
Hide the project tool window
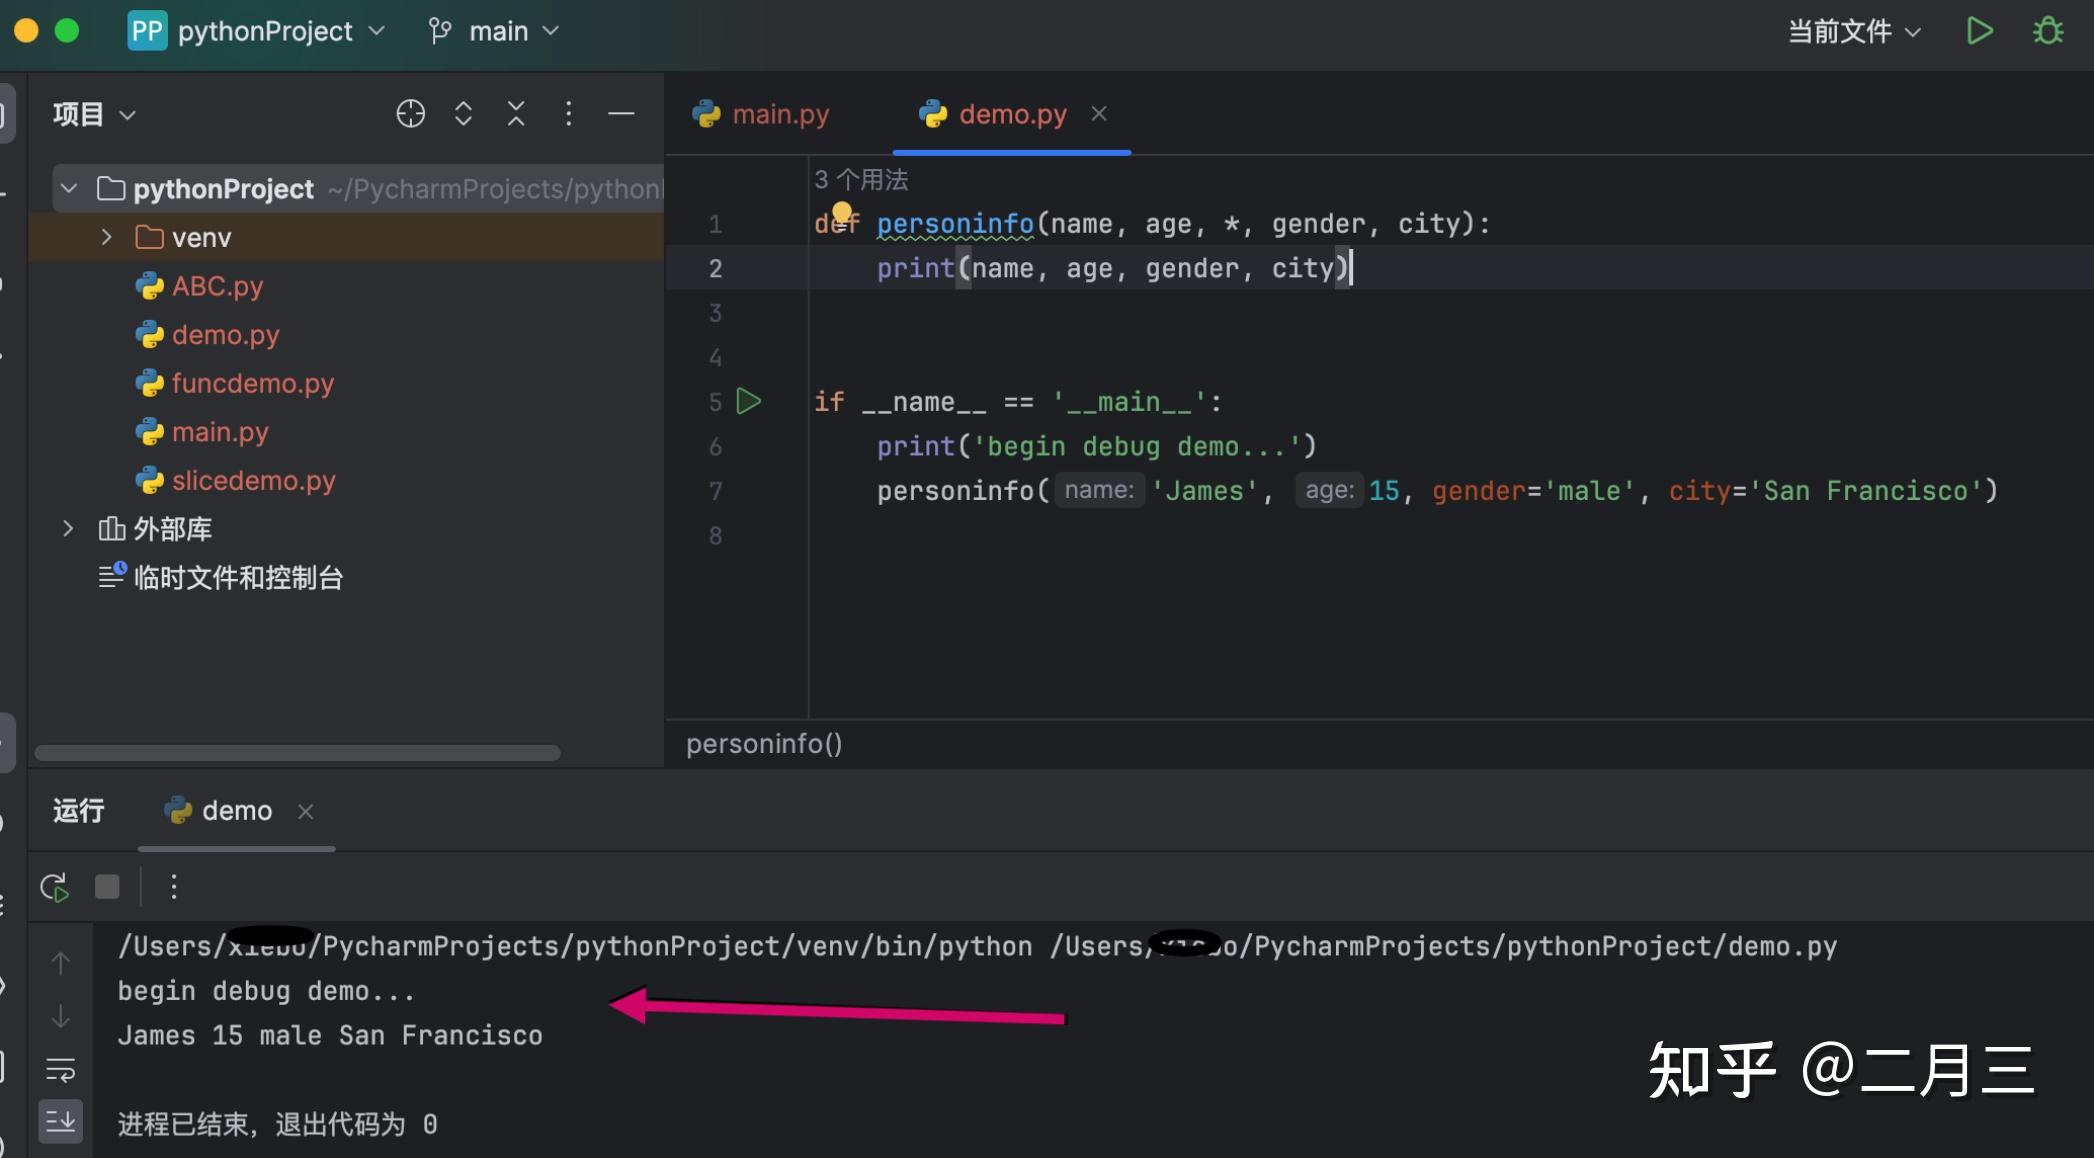pyautogui.click(x=621, y=113)
